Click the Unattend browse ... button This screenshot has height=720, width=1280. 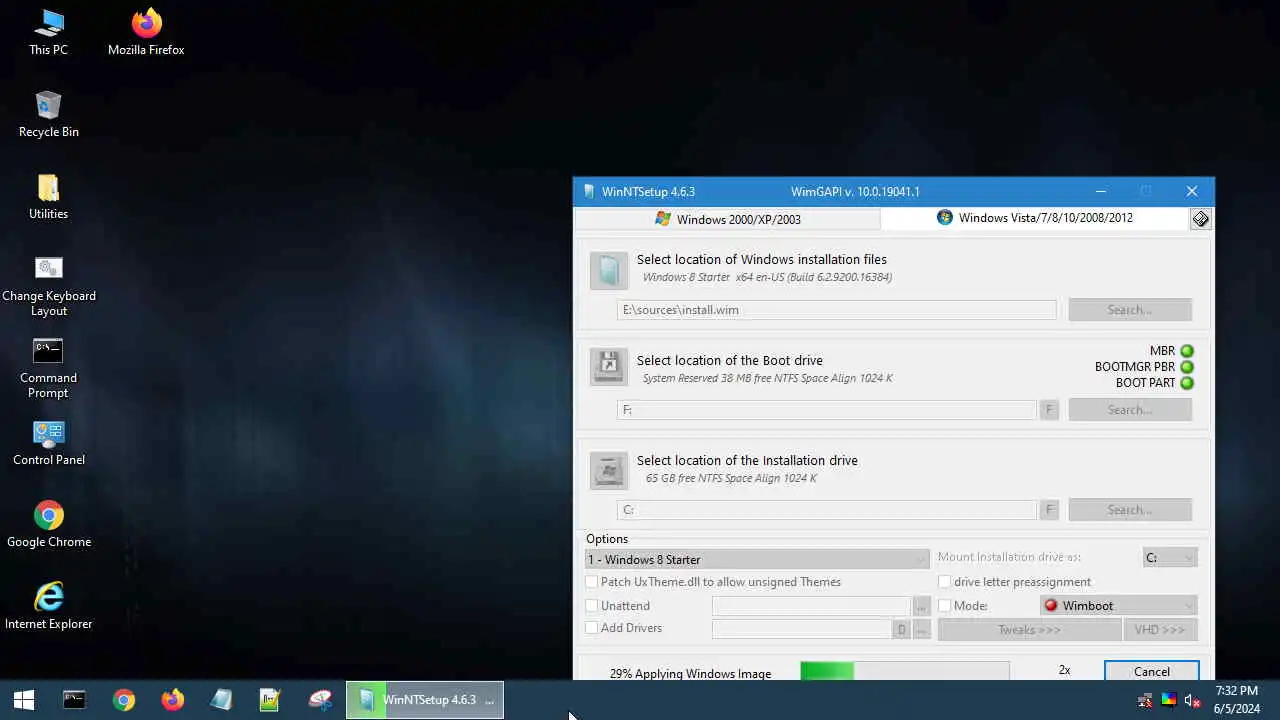921,606
